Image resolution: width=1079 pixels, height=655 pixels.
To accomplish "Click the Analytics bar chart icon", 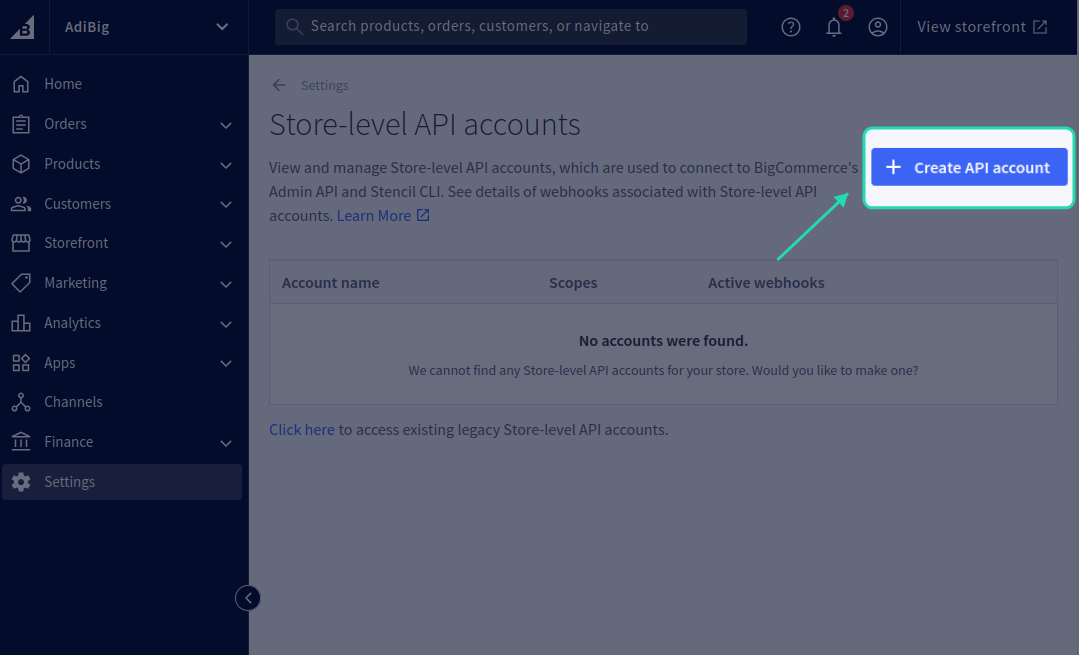I will coord(21,323).
